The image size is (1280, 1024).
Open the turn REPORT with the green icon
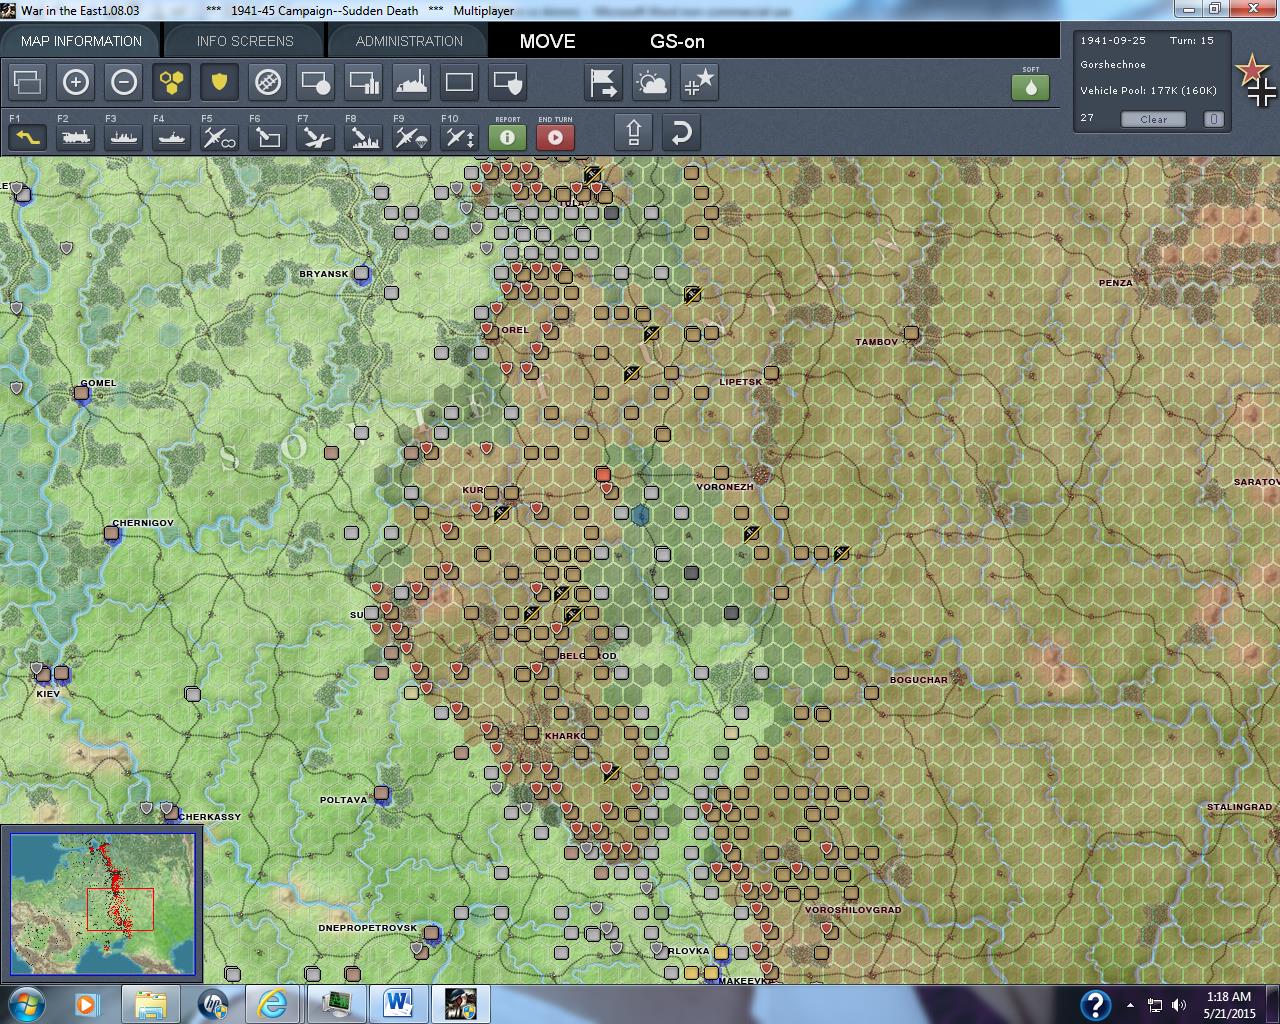pyautogui.click(x=507, y=137)
